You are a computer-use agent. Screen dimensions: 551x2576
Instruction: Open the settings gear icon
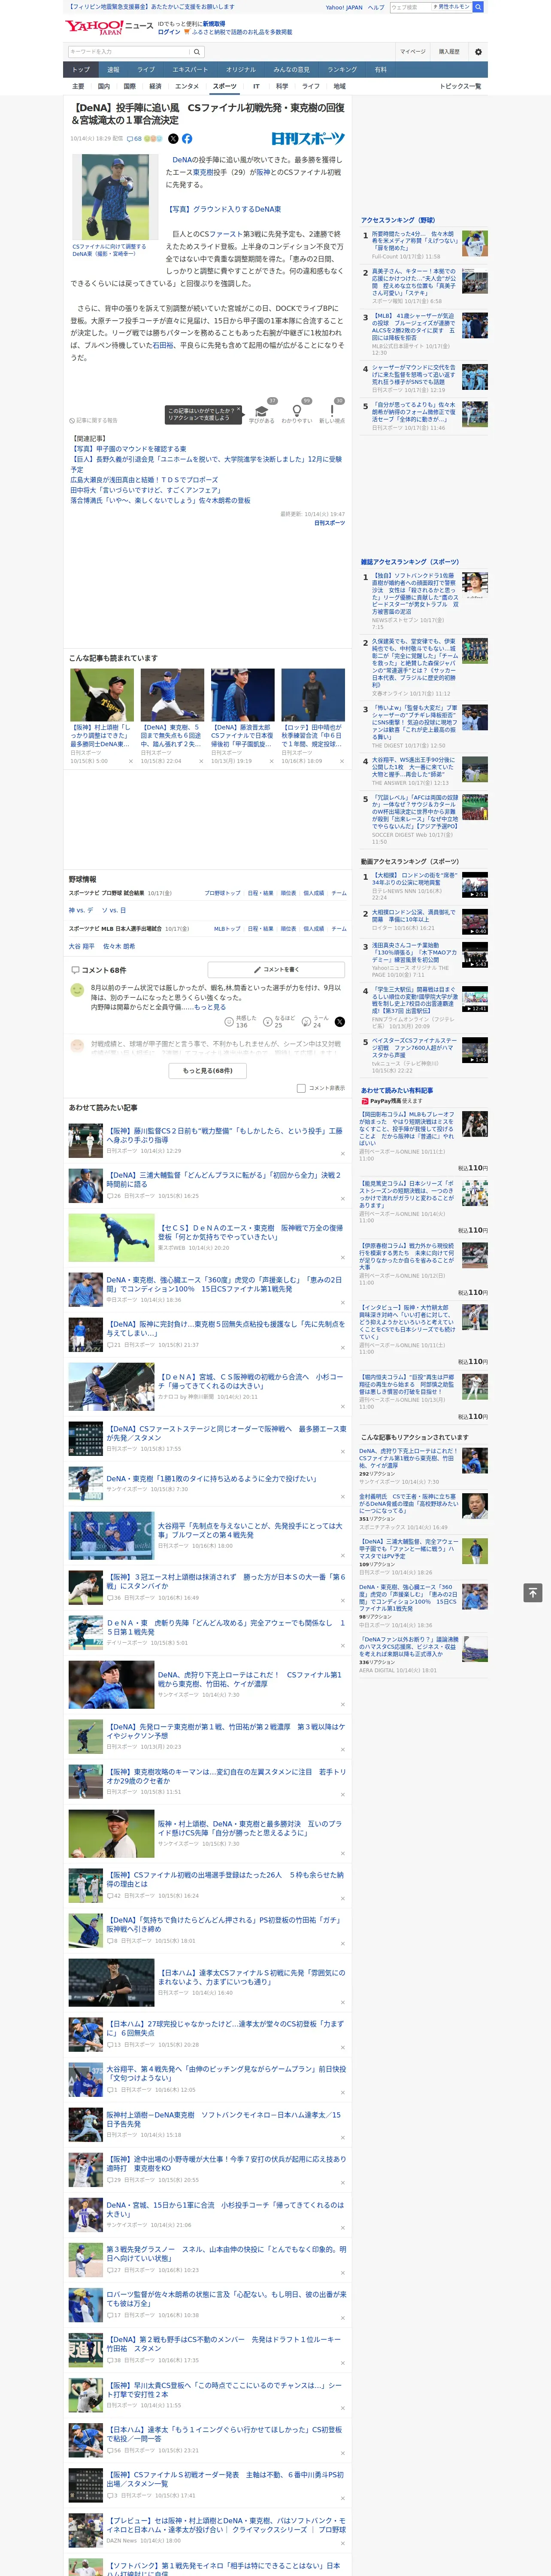coord(478,52)
